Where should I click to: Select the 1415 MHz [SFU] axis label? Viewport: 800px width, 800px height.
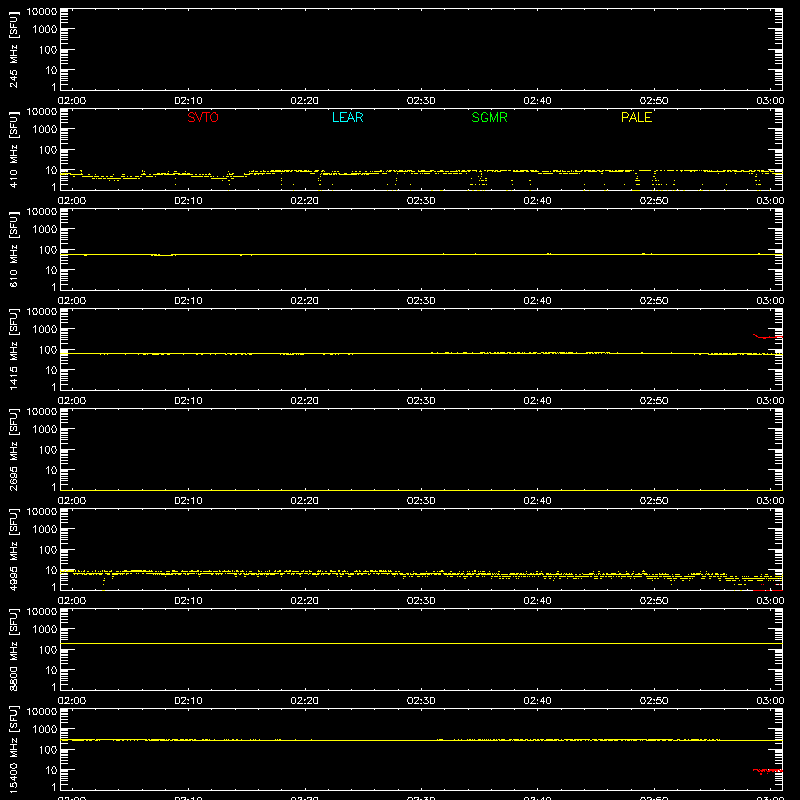pos(14,349)
